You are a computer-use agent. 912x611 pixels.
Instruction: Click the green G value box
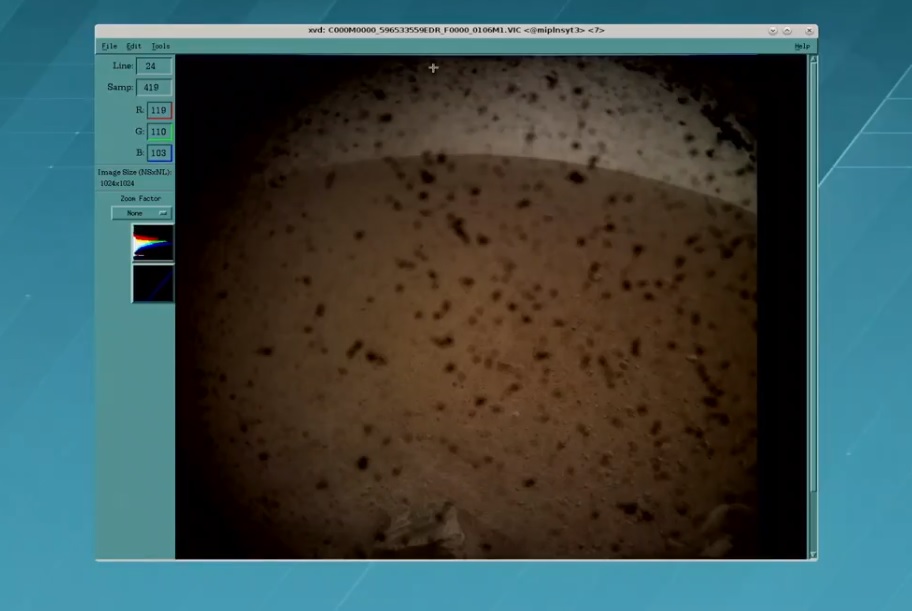[x=159, y=131]
